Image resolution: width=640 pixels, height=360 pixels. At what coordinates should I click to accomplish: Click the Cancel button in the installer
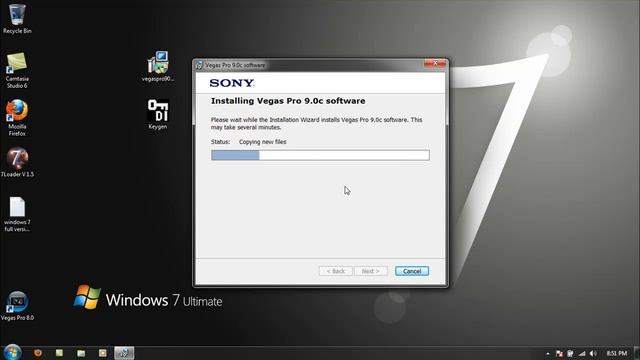412,271
